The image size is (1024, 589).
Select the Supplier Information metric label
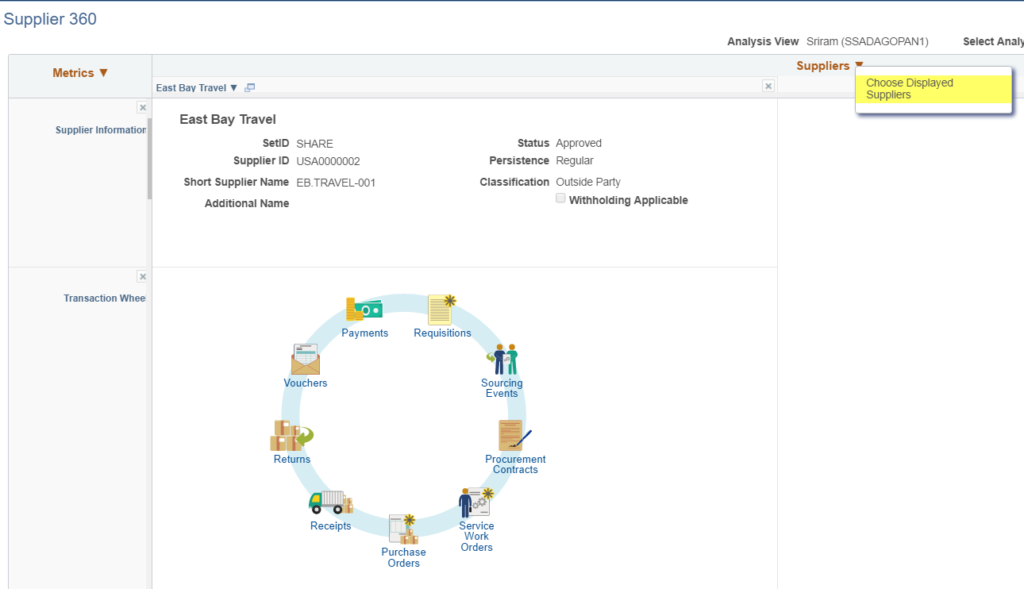click(x=101, y=130)
